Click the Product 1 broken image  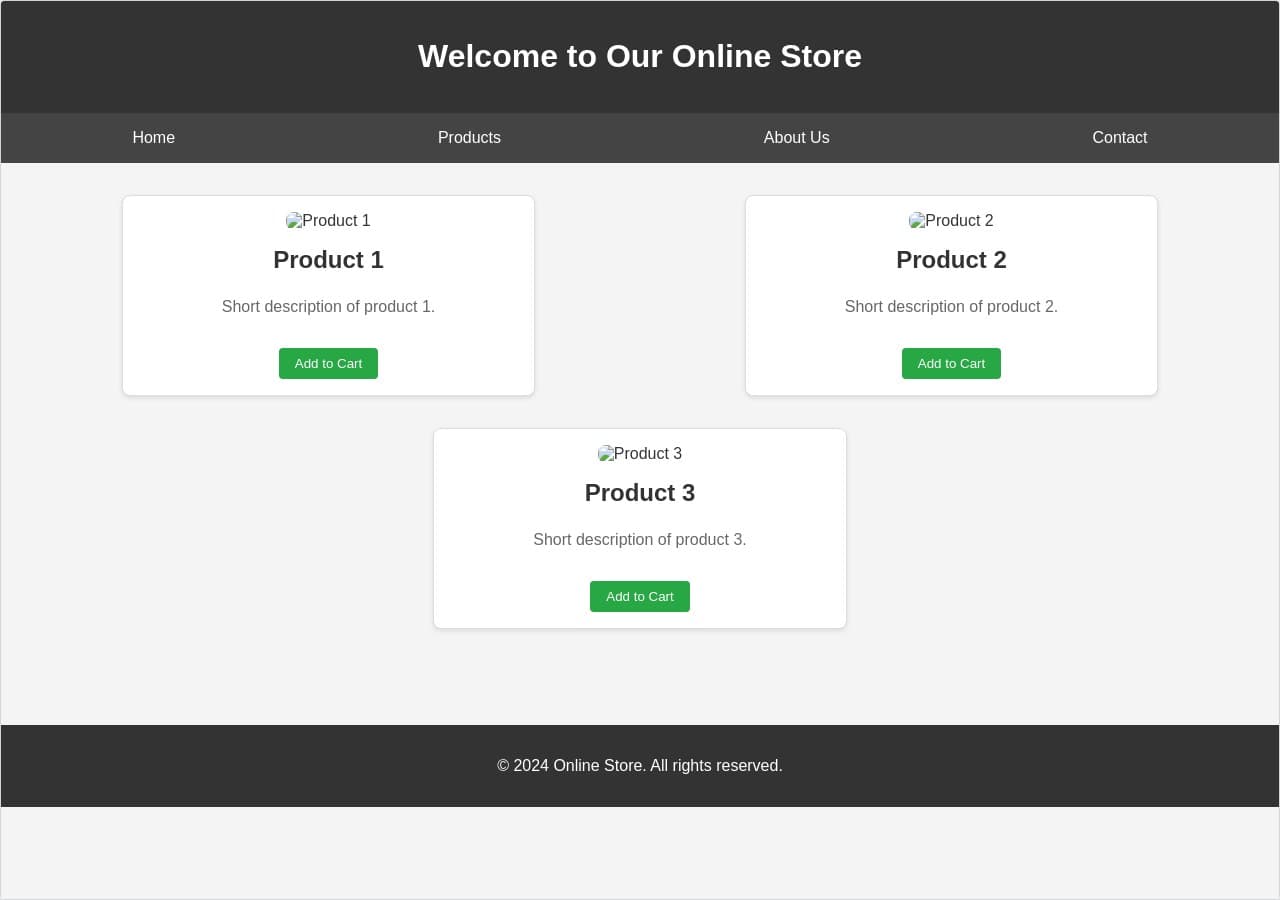[328, 221]
